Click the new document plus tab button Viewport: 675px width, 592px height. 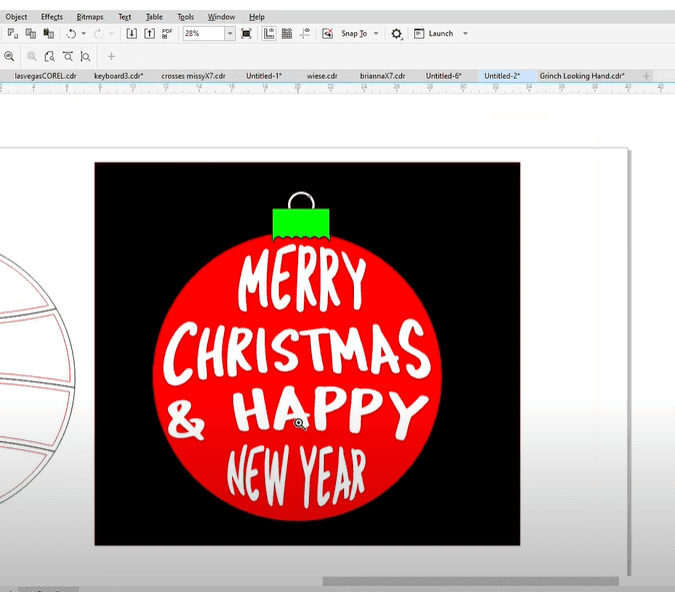click(647, 76)
